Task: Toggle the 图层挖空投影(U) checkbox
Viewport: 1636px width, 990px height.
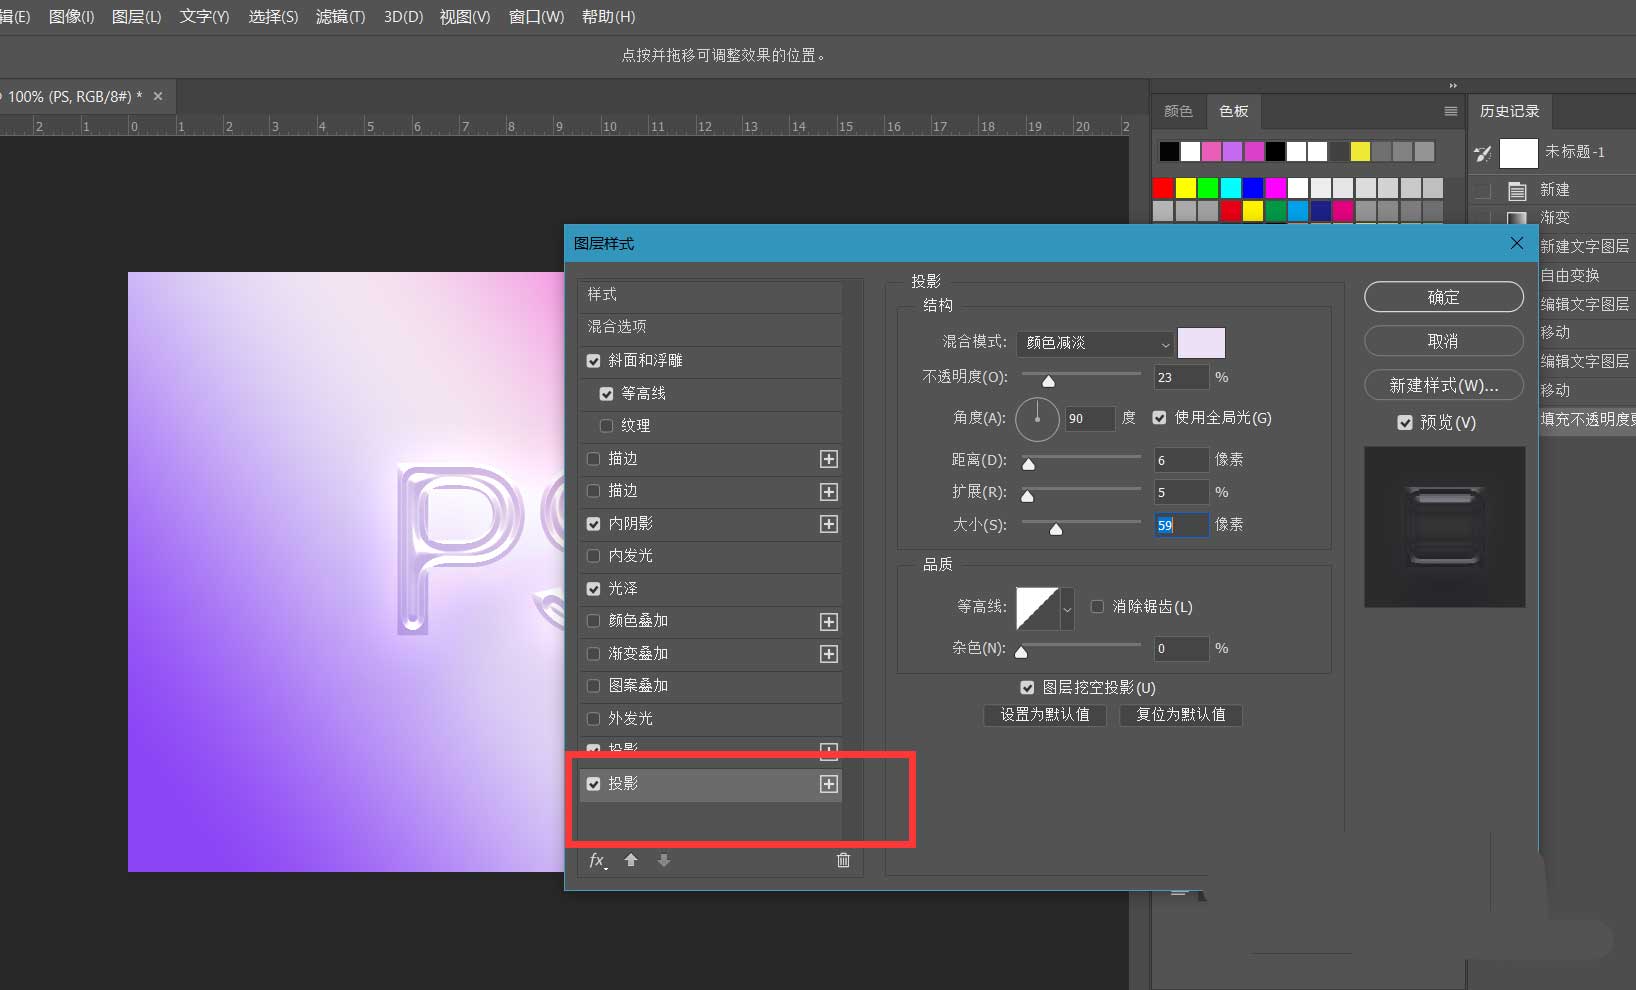Action: (1027, 688)
